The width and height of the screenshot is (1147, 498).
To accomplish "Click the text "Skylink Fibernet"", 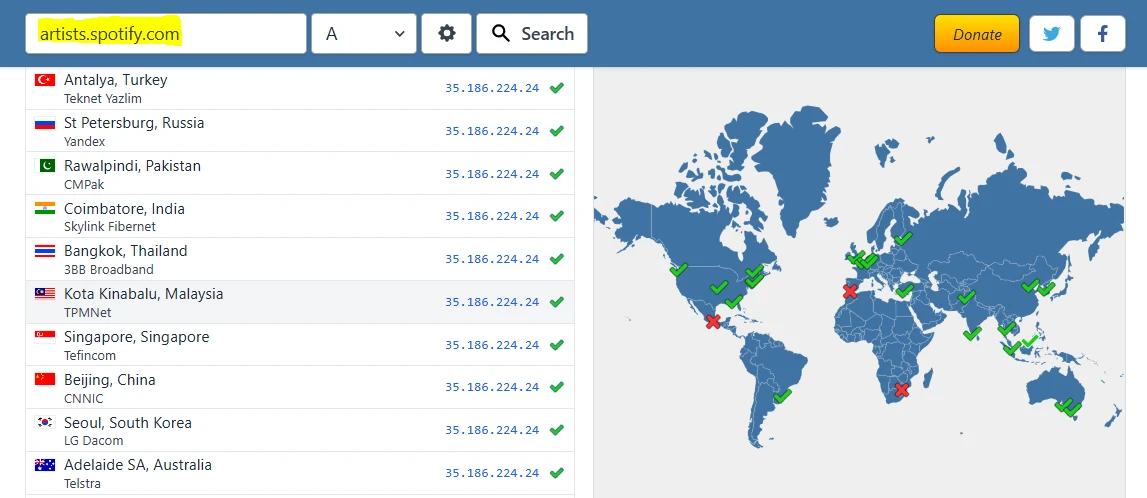I will click(110, 227).
